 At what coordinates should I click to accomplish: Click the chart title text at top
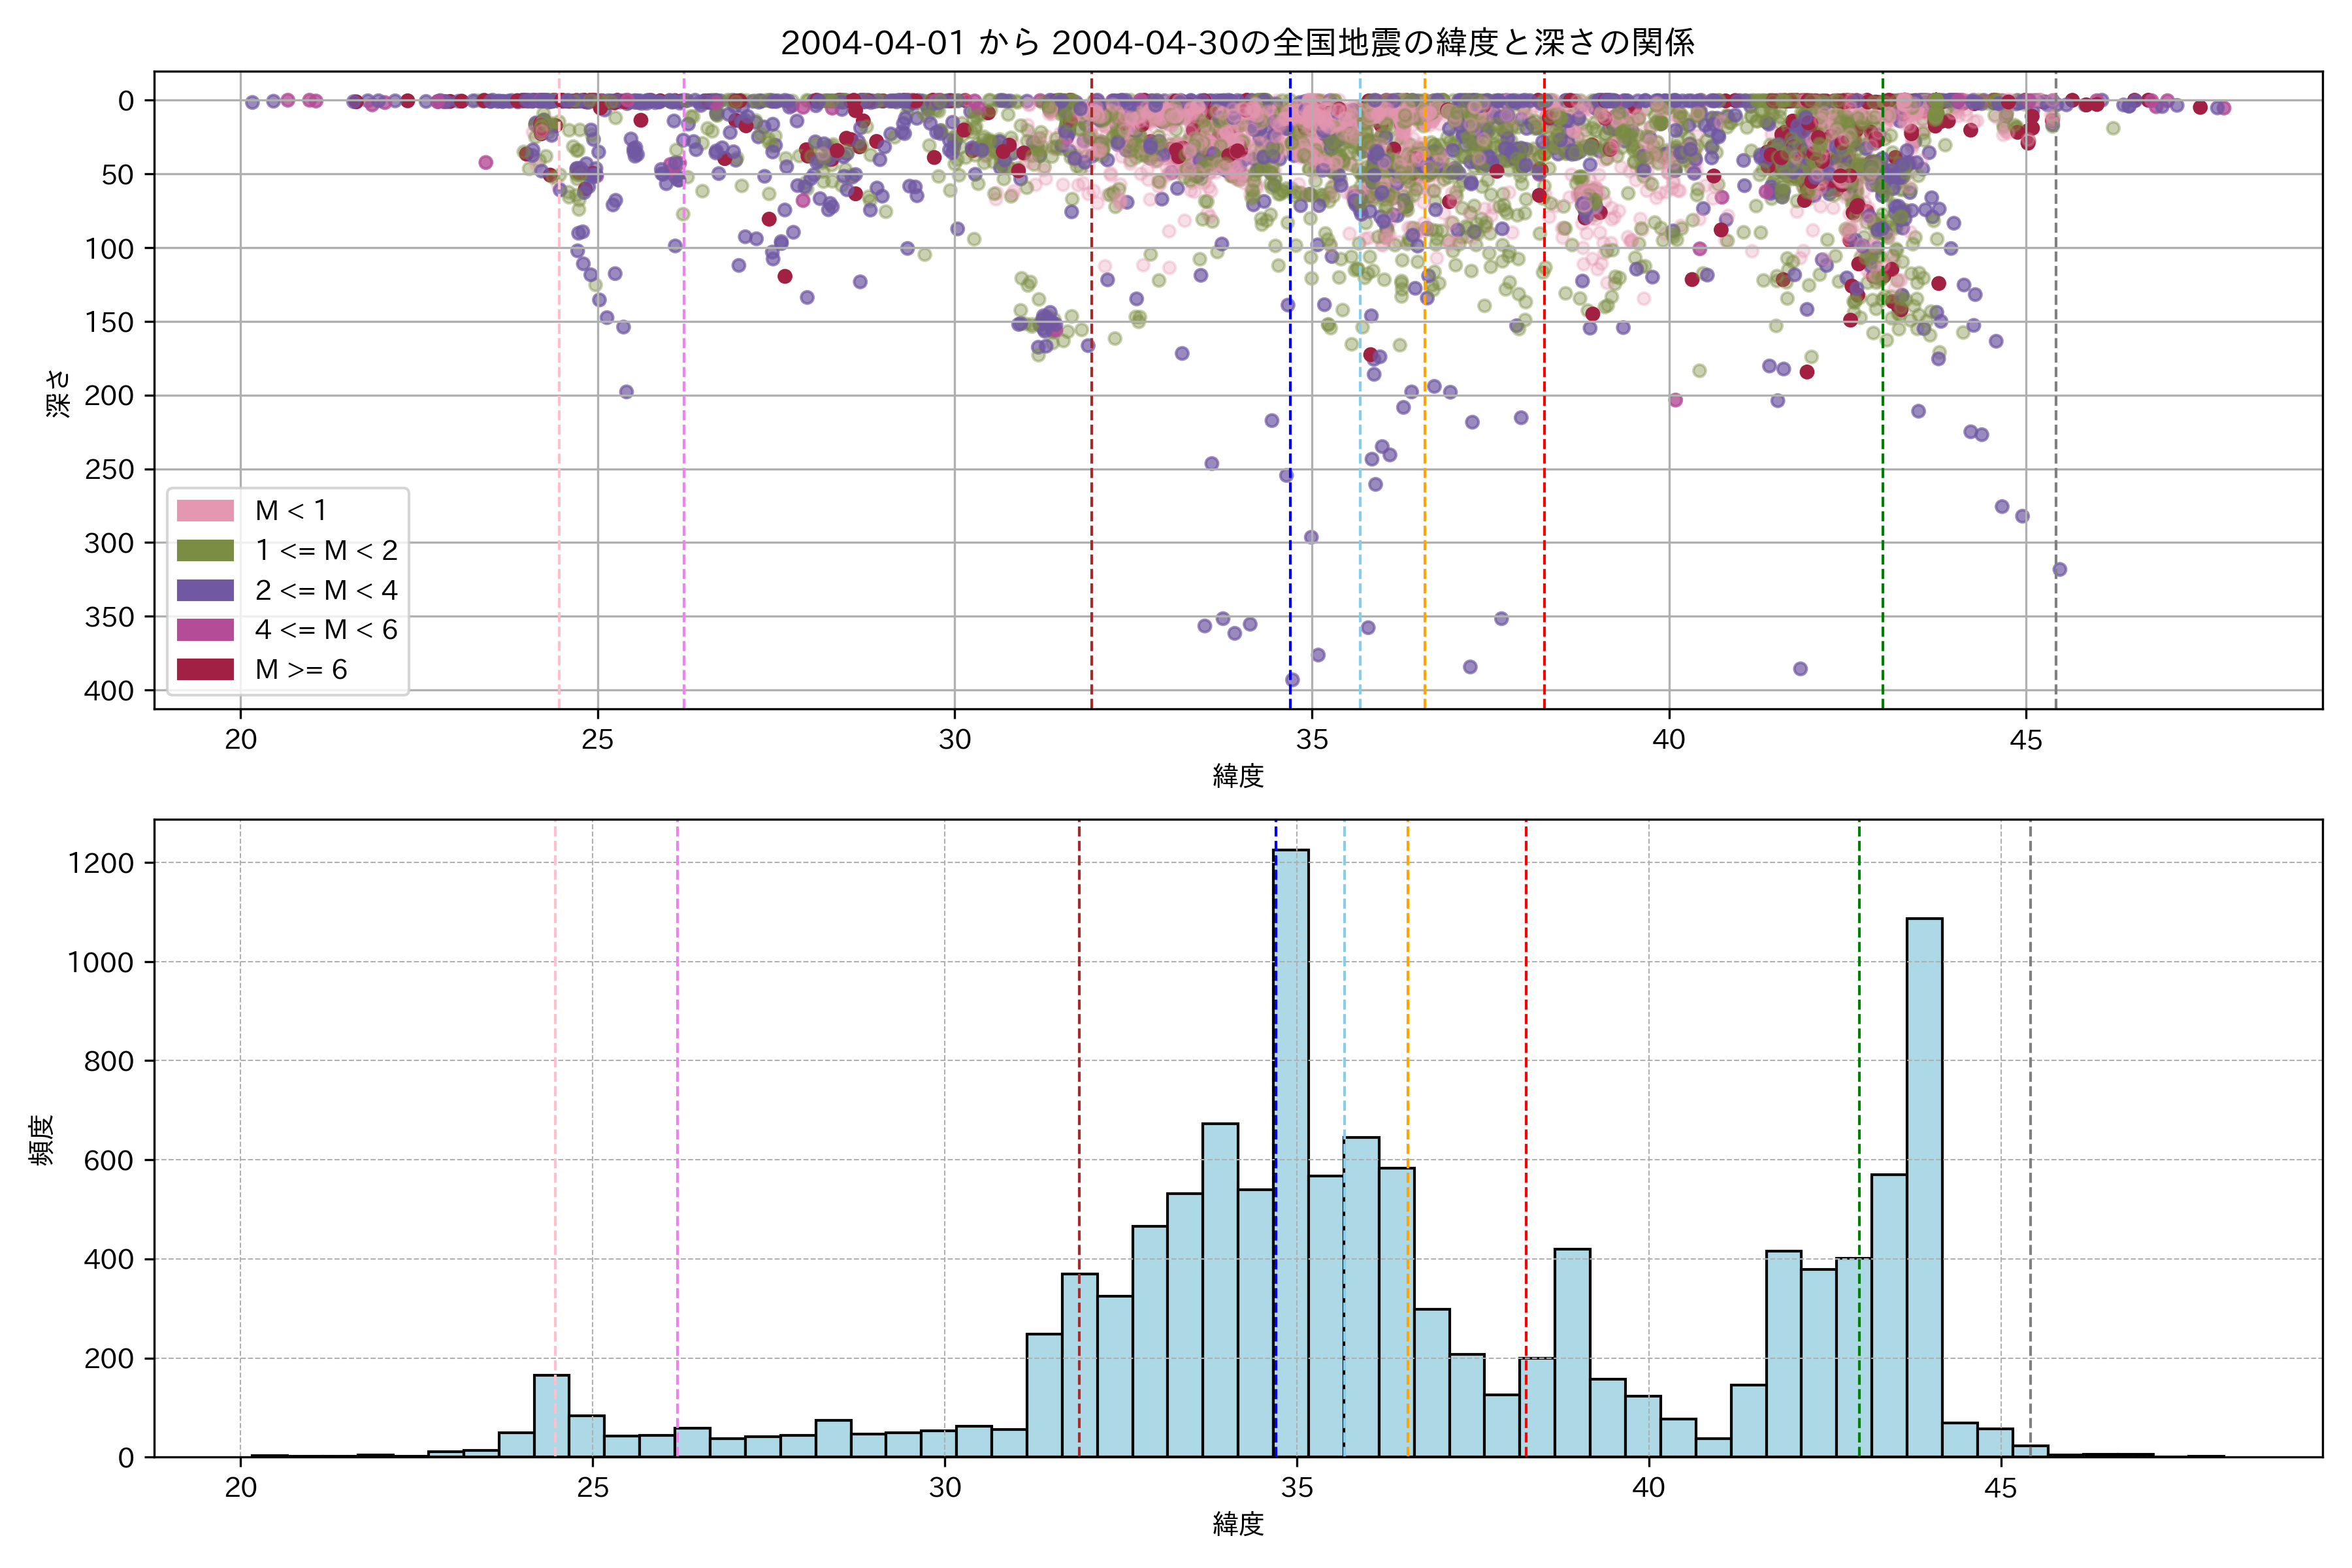click(x=1237, y=43)
